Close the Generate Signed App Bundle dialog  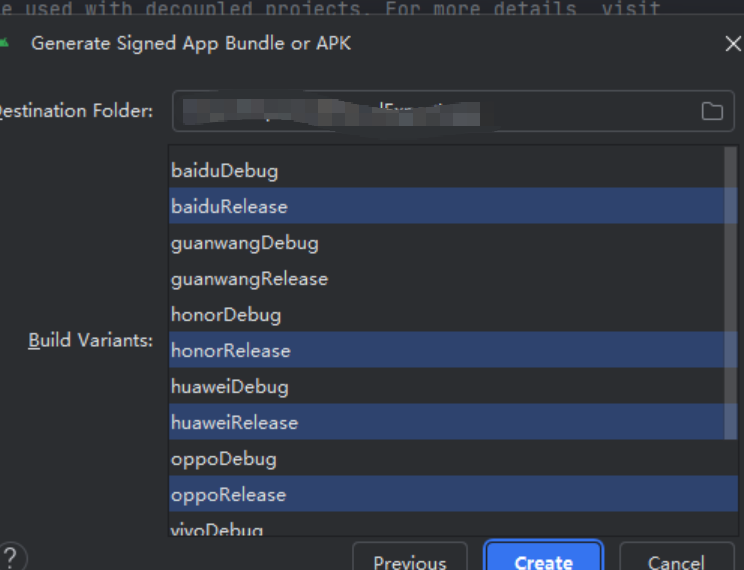coord(733,44)
